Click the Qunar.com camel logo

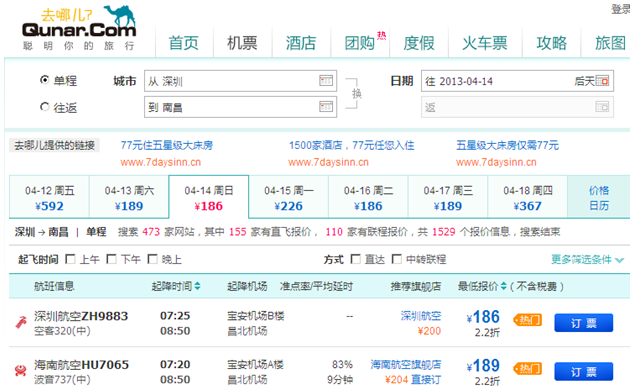(x=79, y=28)
